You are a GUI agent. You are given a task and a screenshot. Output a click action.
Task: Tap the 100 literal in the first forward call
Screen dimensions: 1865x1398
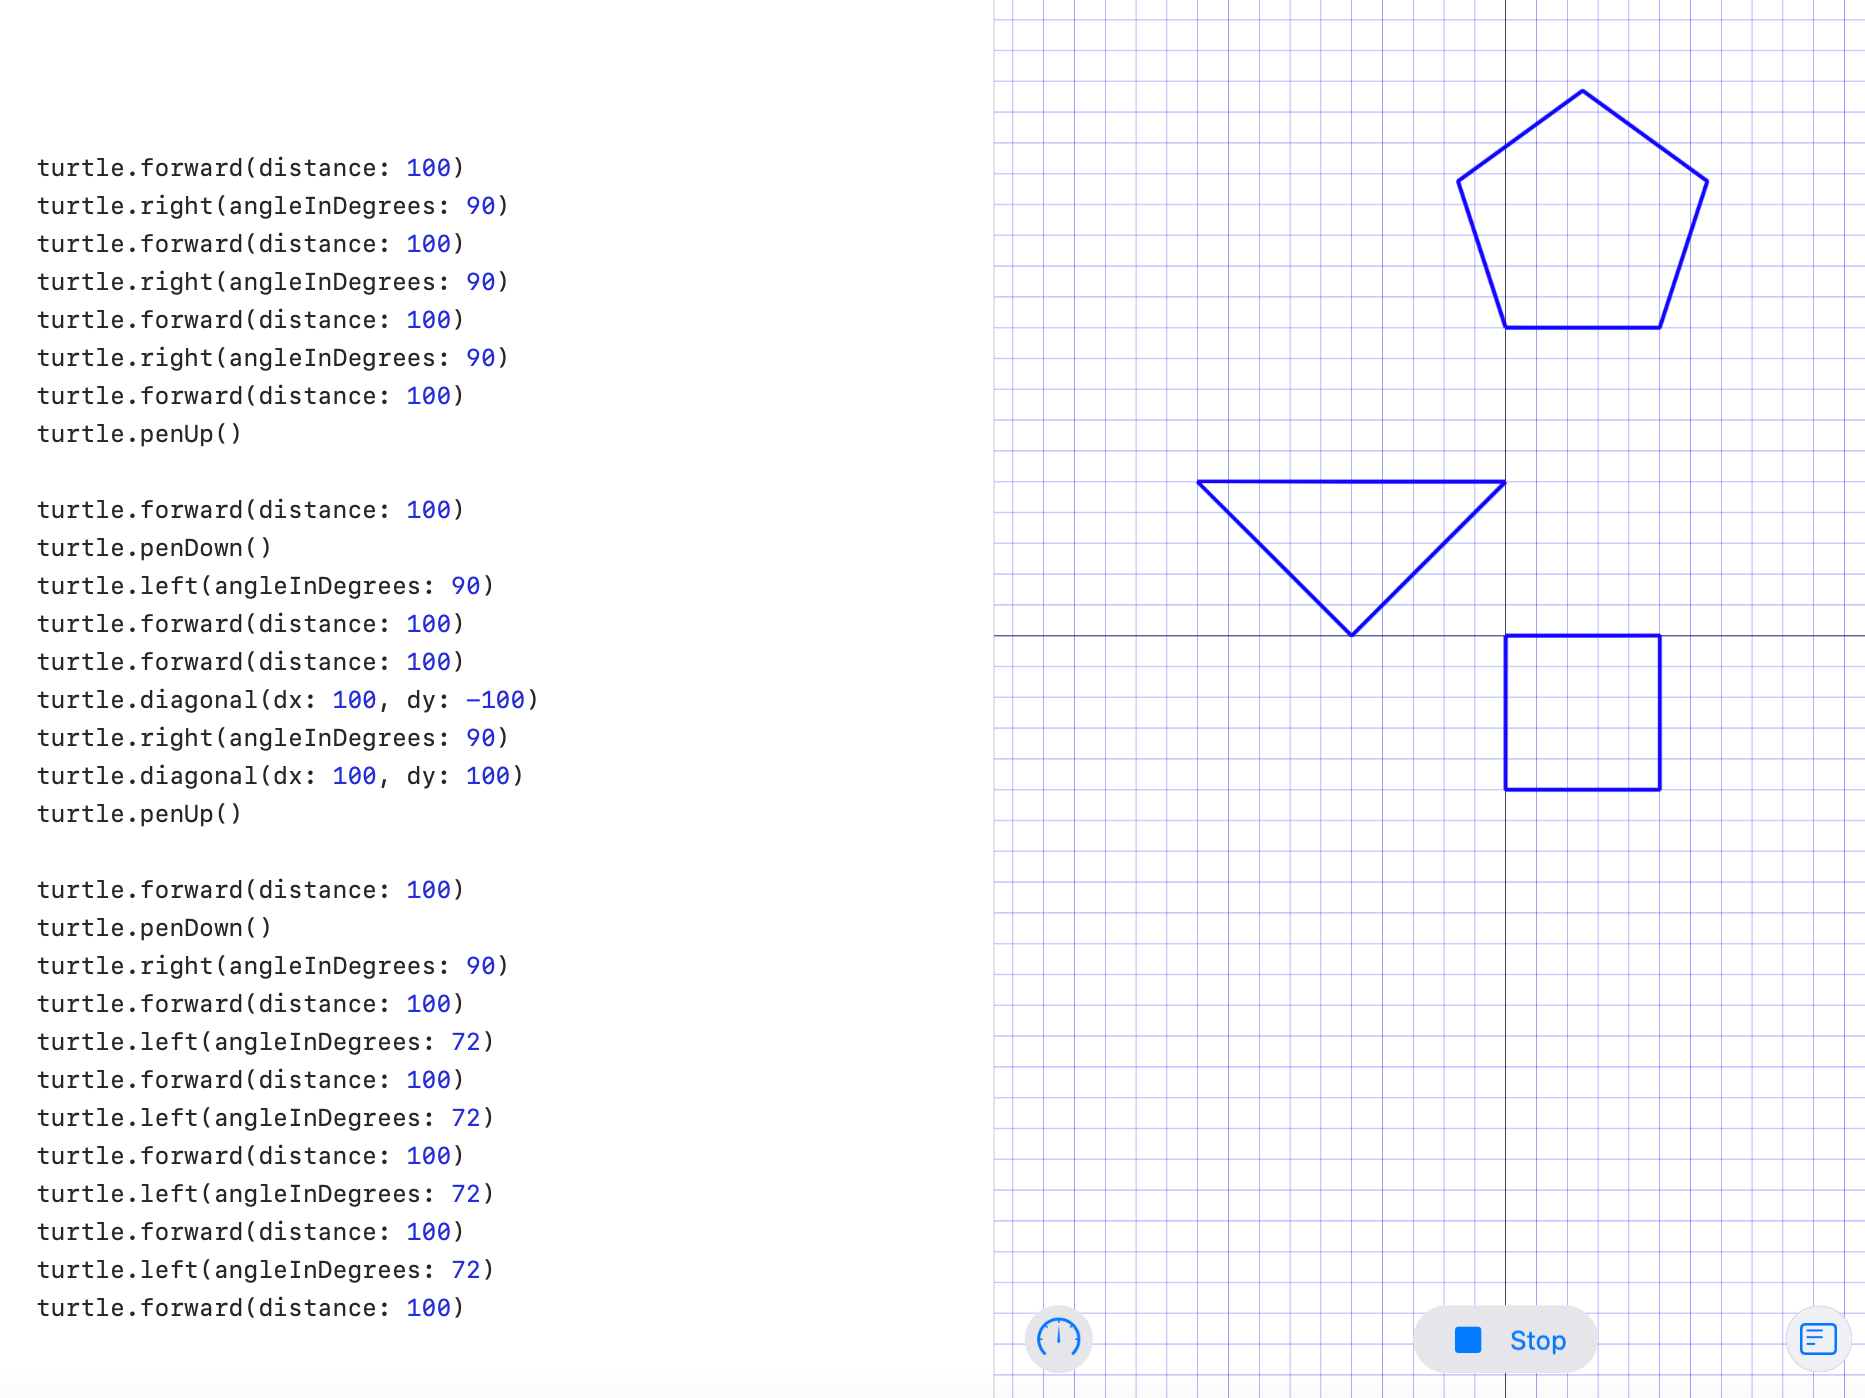[430, 167]
